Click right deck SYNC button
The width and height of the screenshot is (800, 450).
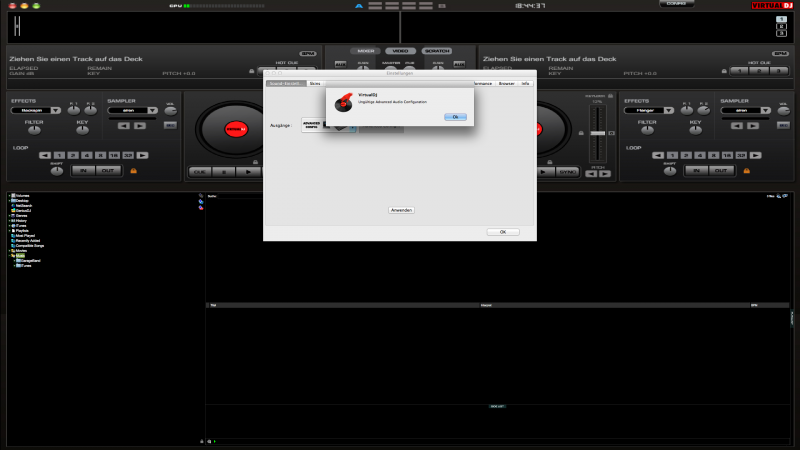[x=567, y=172]
